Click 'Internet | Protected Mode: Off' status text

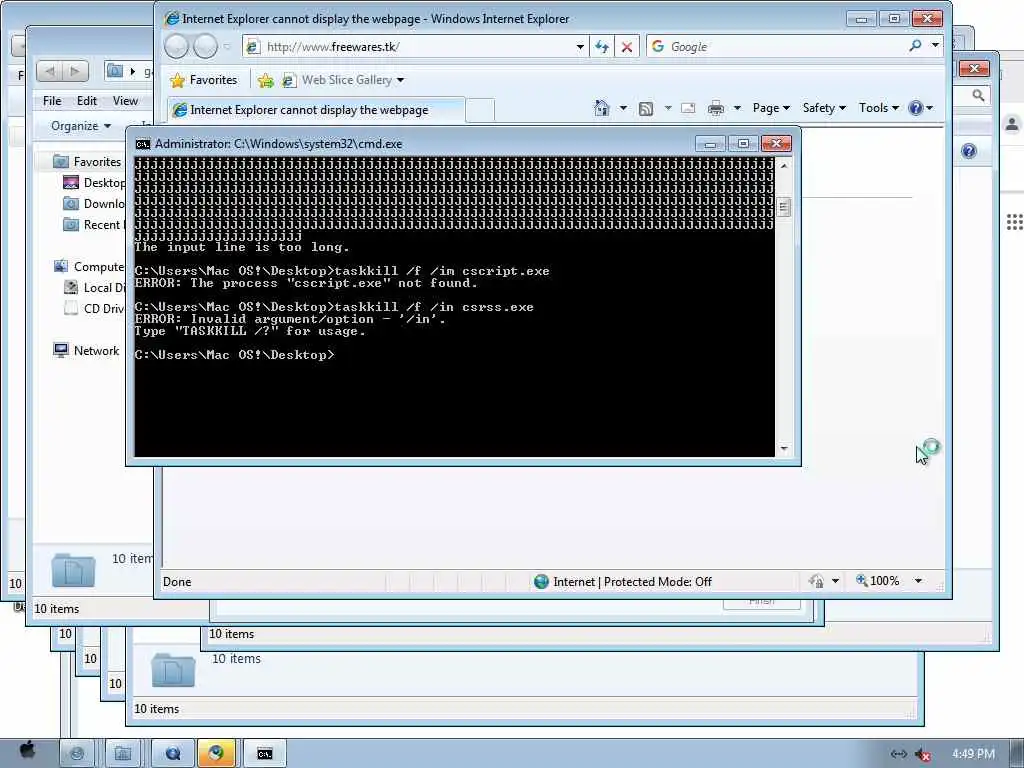pyautogui.click(x=632, y=581)
